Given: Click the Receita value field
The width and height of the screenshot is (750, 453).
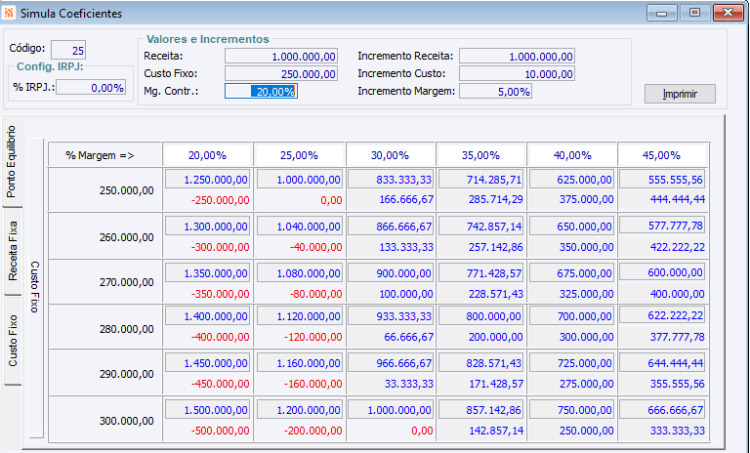Looking at the screenshot, I should coord(281,56).
